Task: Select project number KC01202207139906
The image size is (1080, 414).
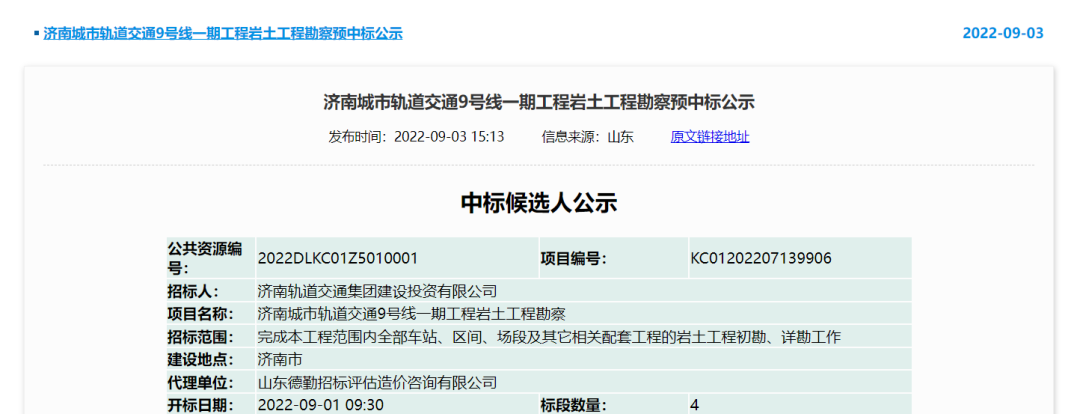Action: click(x=761, y=258)
